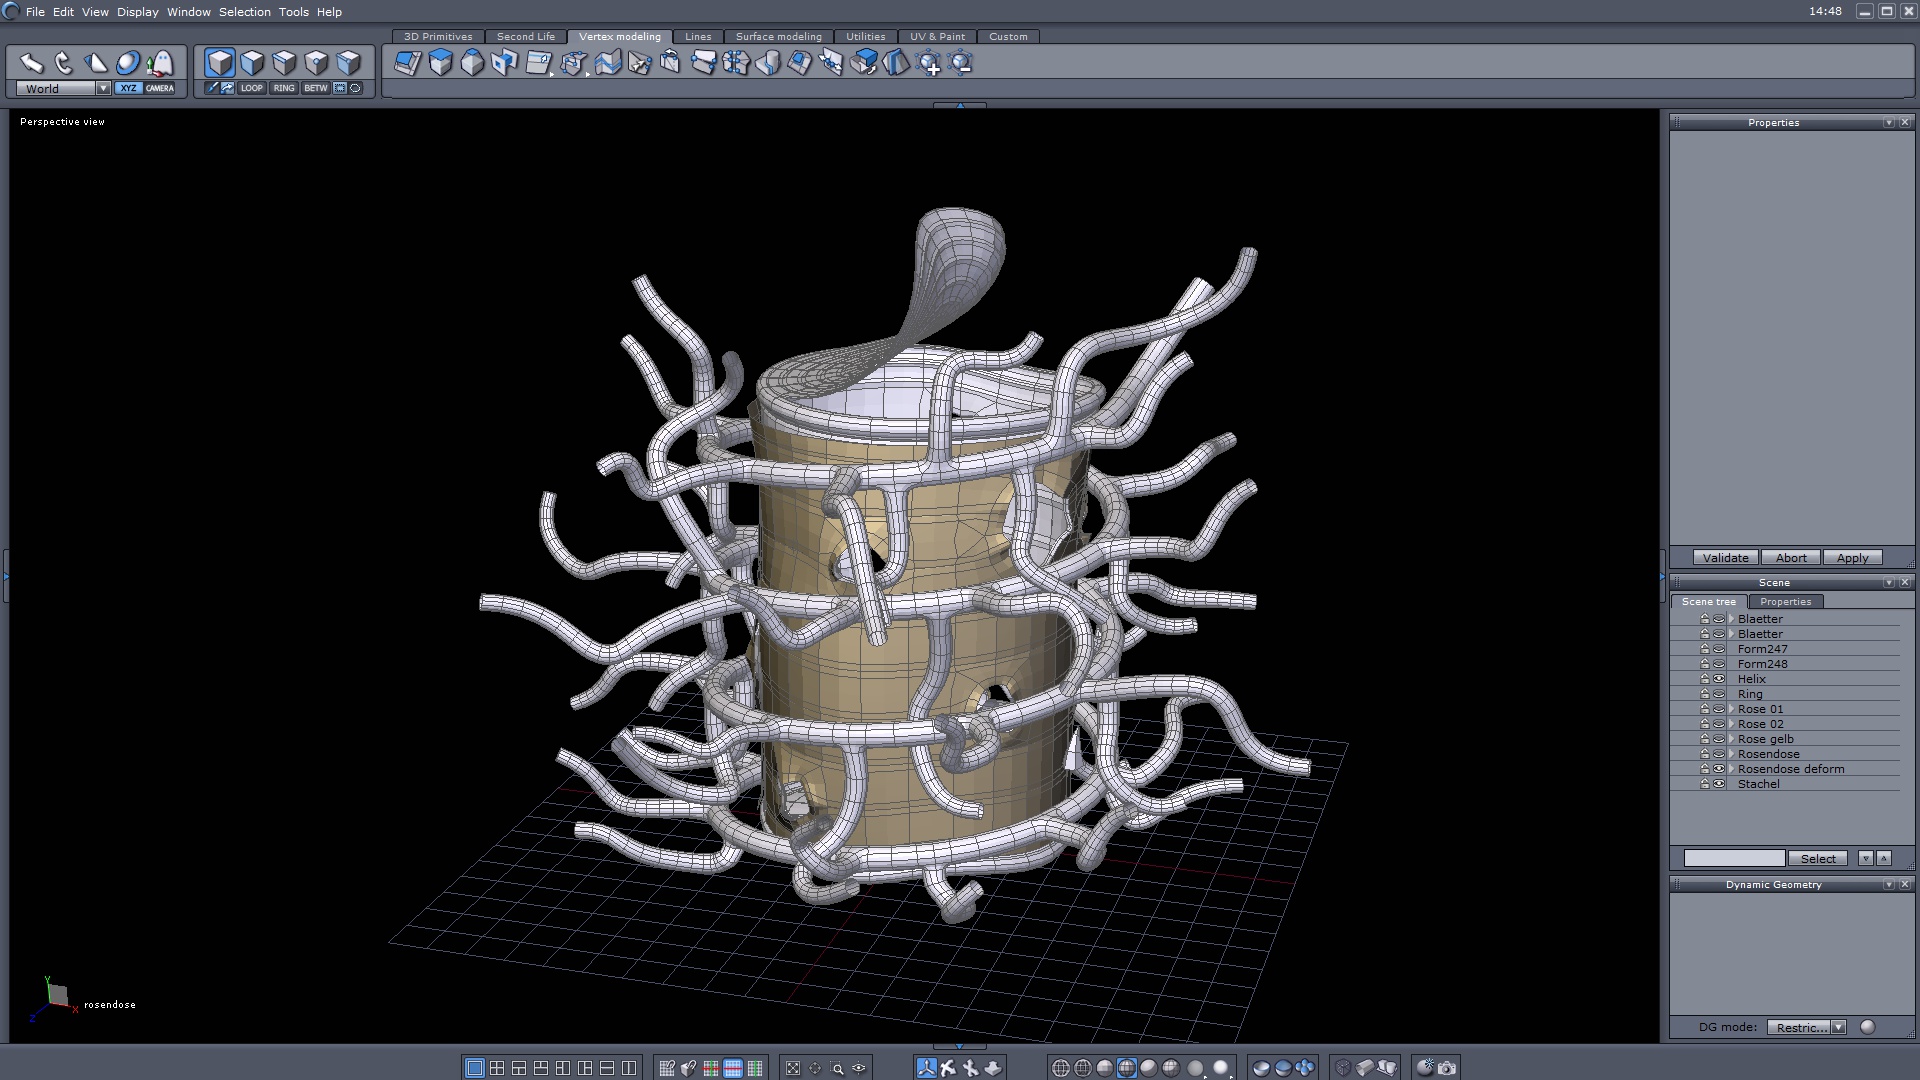Open the World coordinate system dropdown
The width and height of the screenshot is (1920, 1080).
click(x=103, y=88)
